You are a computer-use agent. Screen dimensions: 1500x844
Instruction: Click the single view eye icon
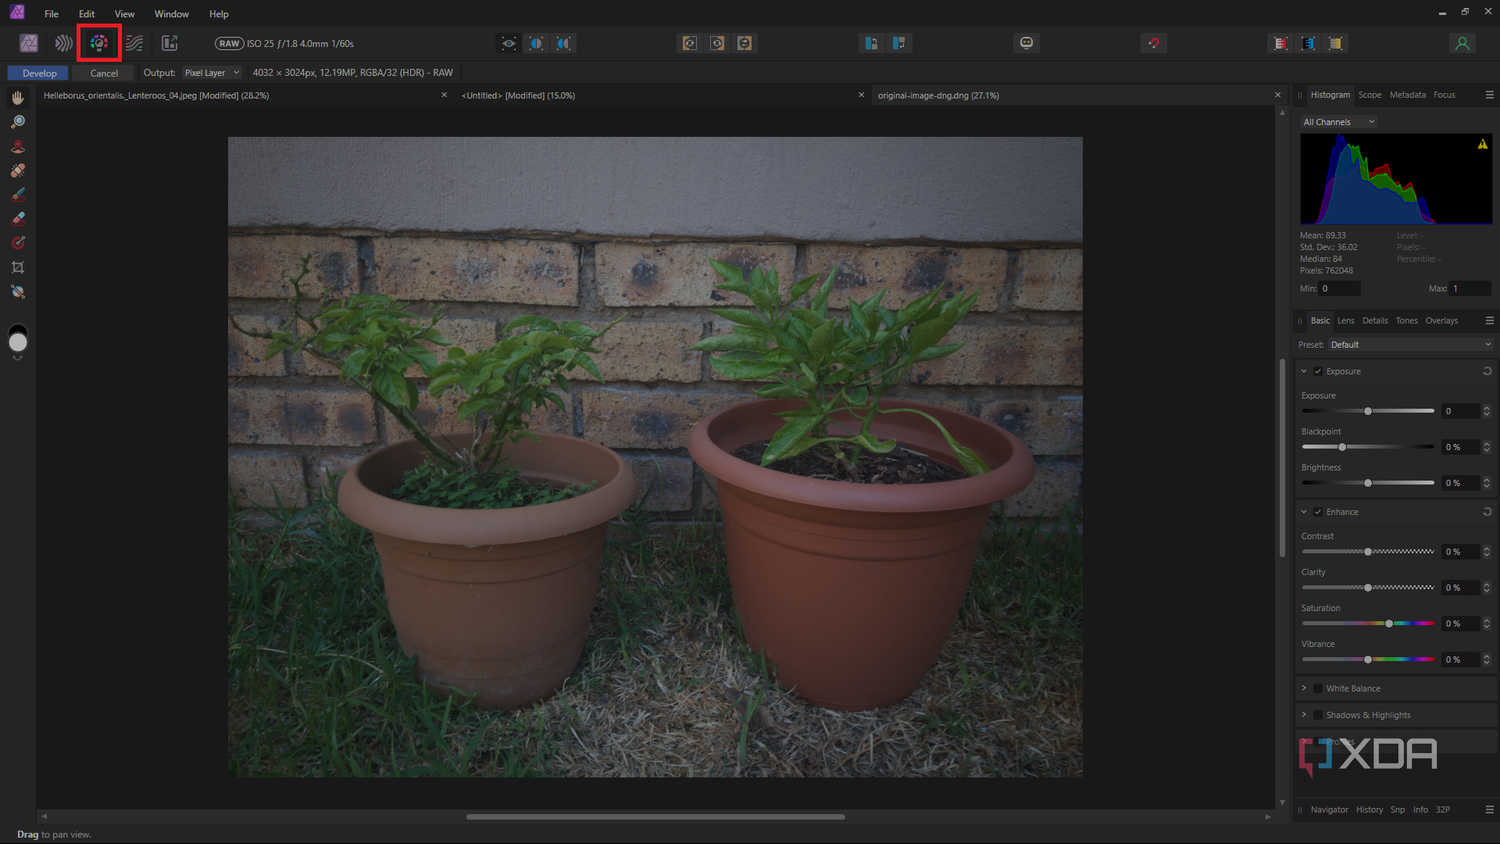coord(509,43)
